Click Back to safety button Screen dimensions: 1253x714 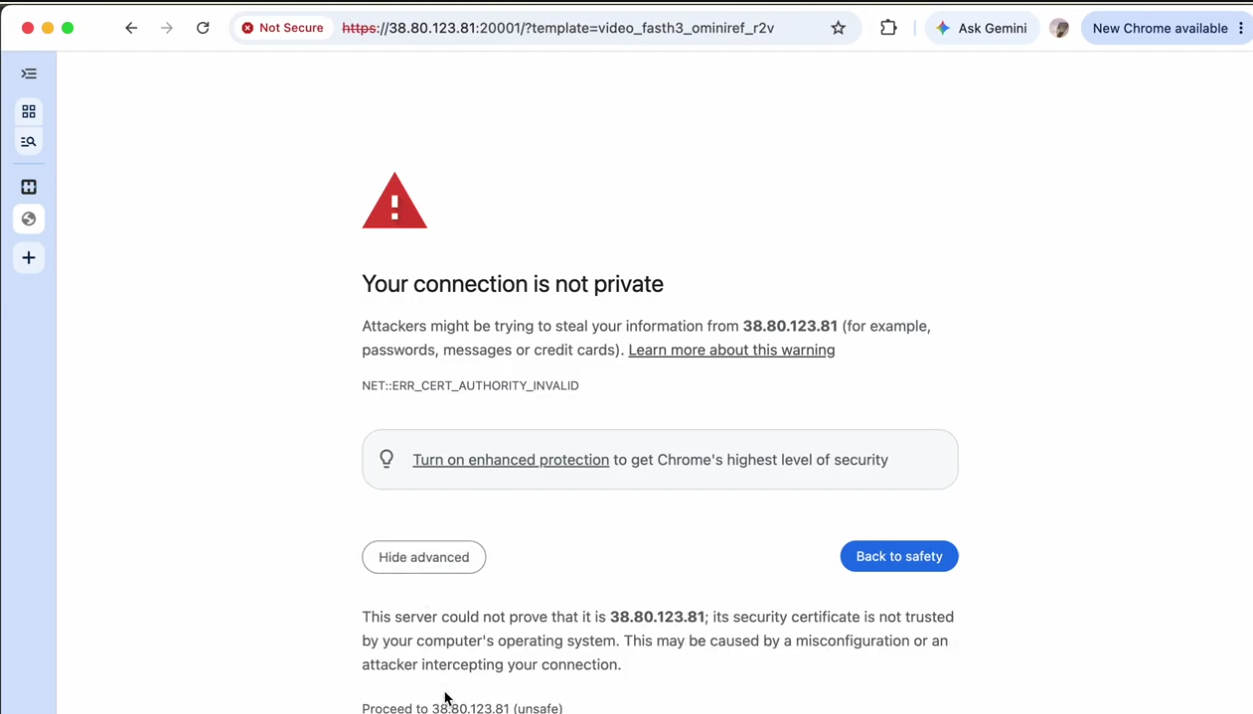tap(899, 556)
